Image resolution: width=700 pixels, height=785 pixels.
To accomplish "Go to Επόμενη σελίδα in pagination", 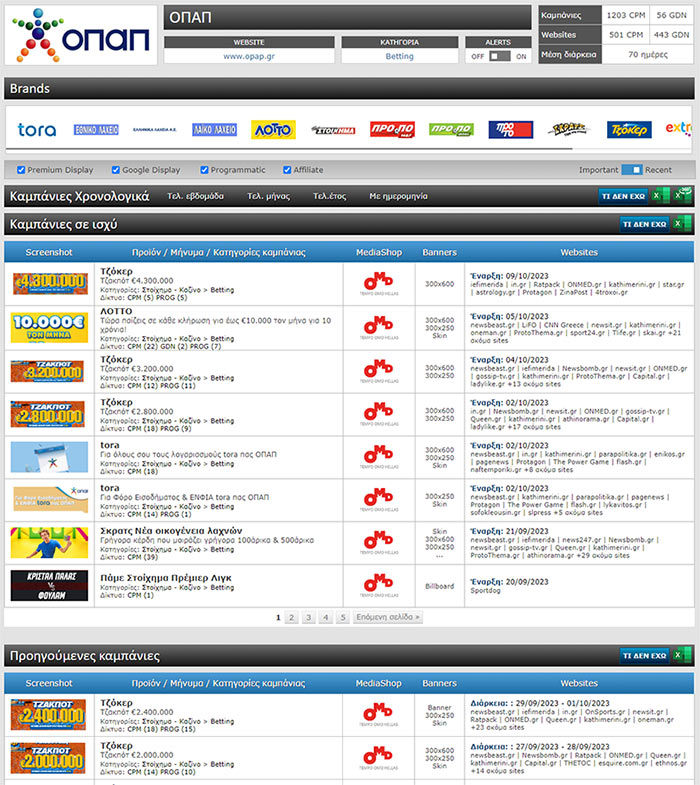I will pyautogui.click(x=387, y=617).
